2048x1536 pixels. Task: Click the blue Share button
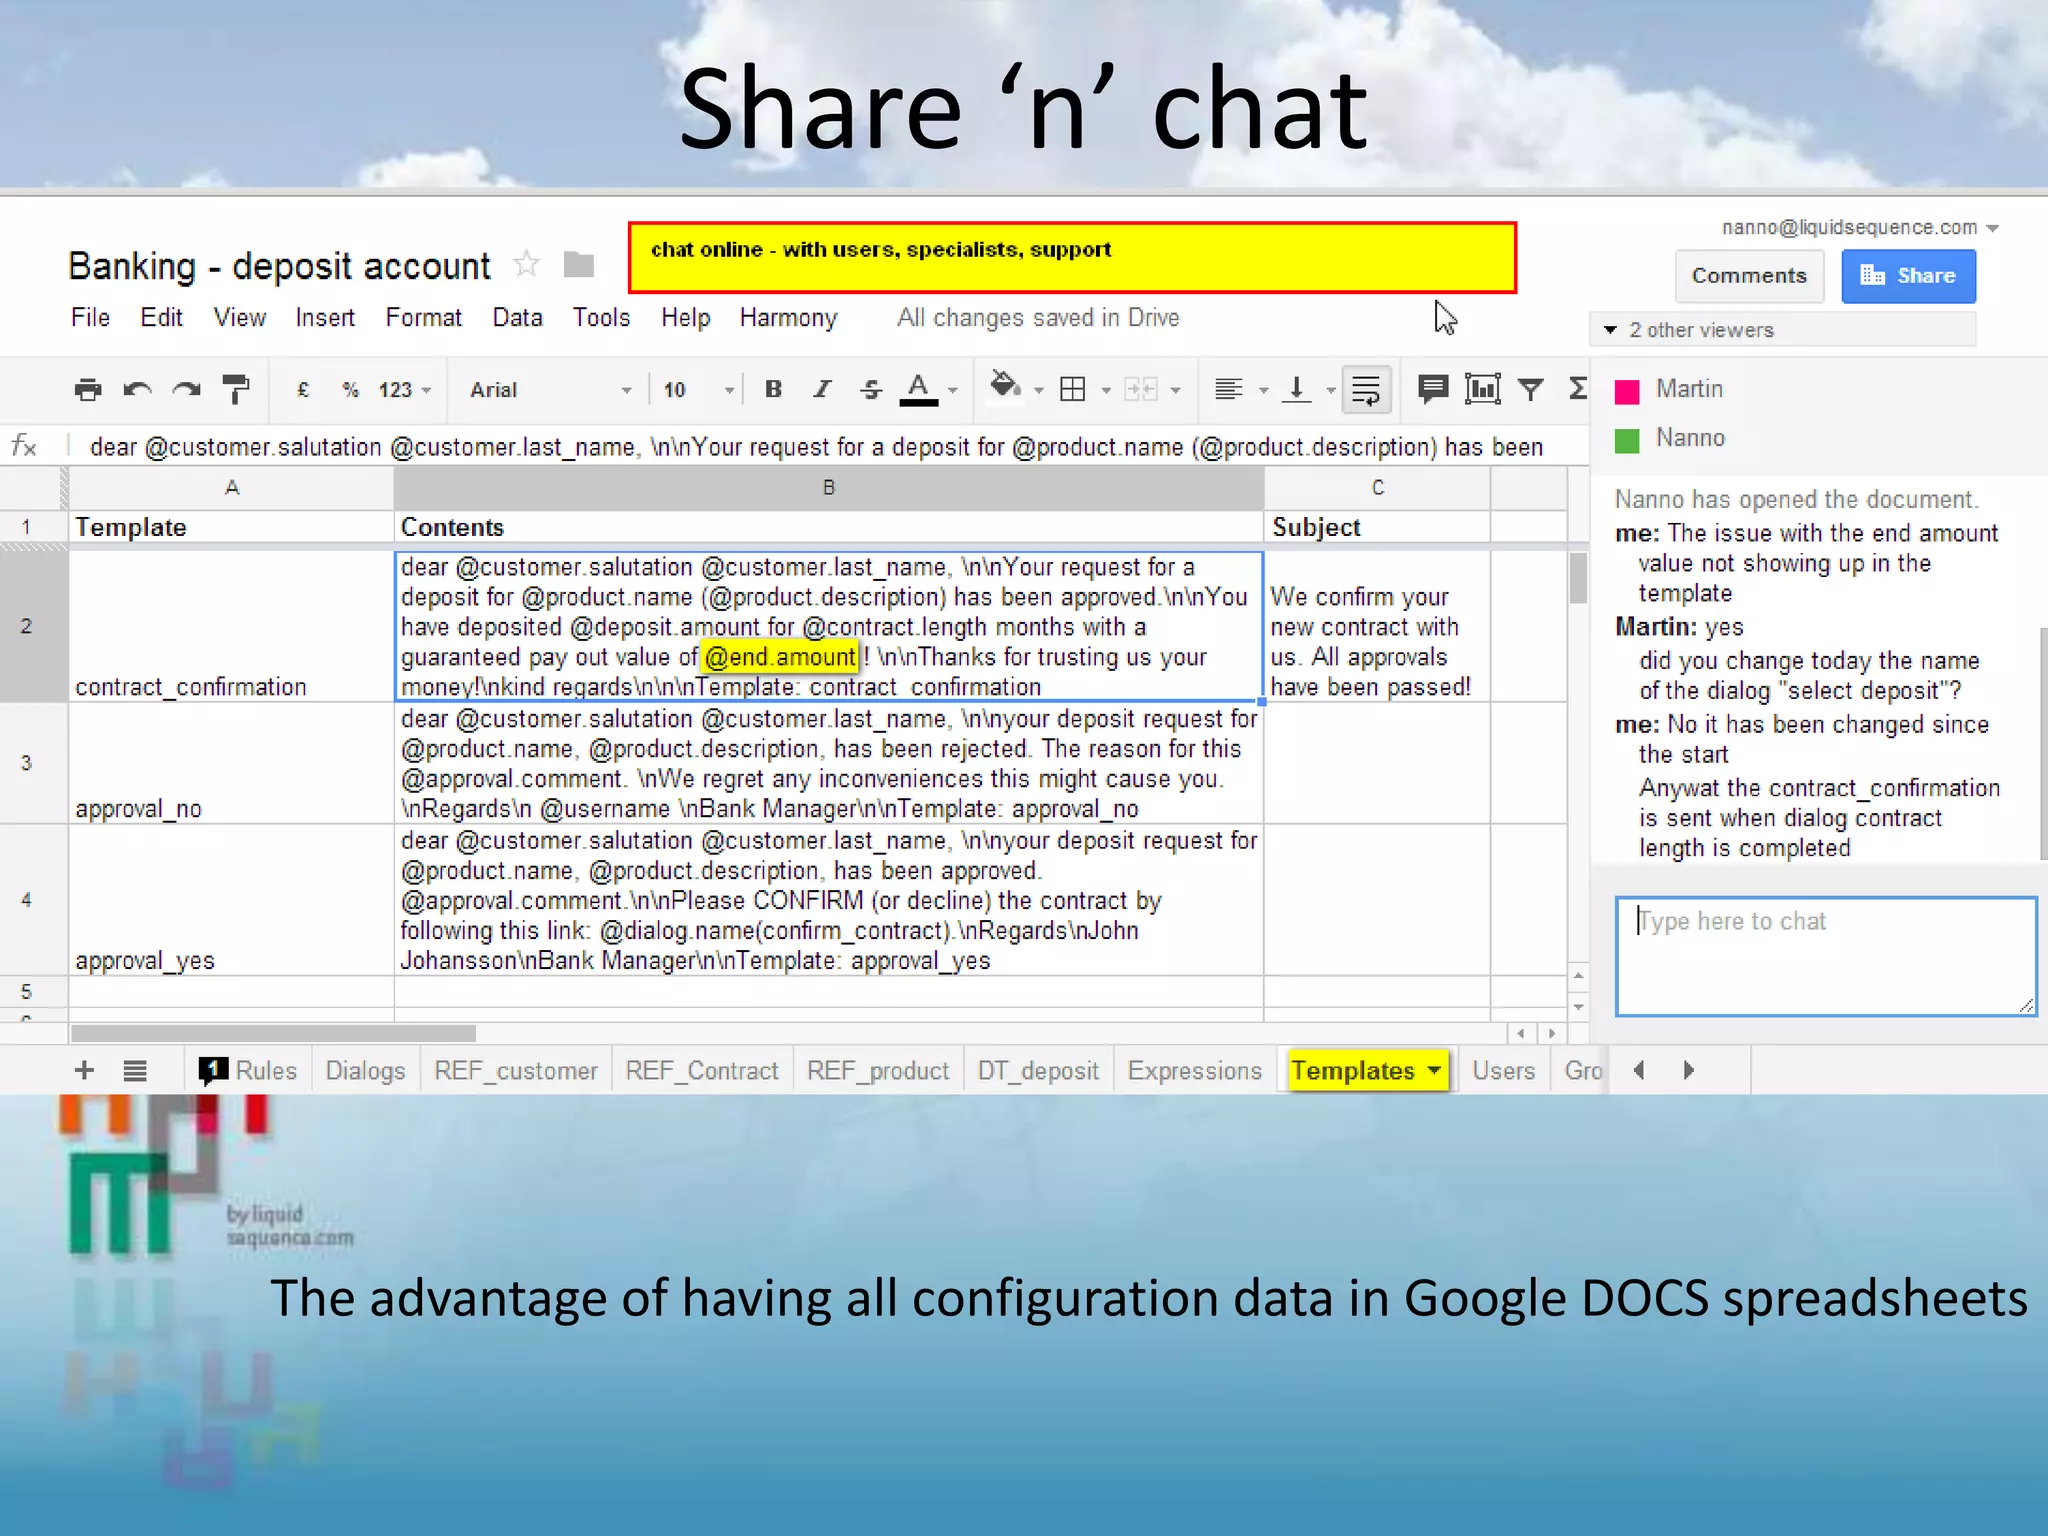tap(1908, 276)
